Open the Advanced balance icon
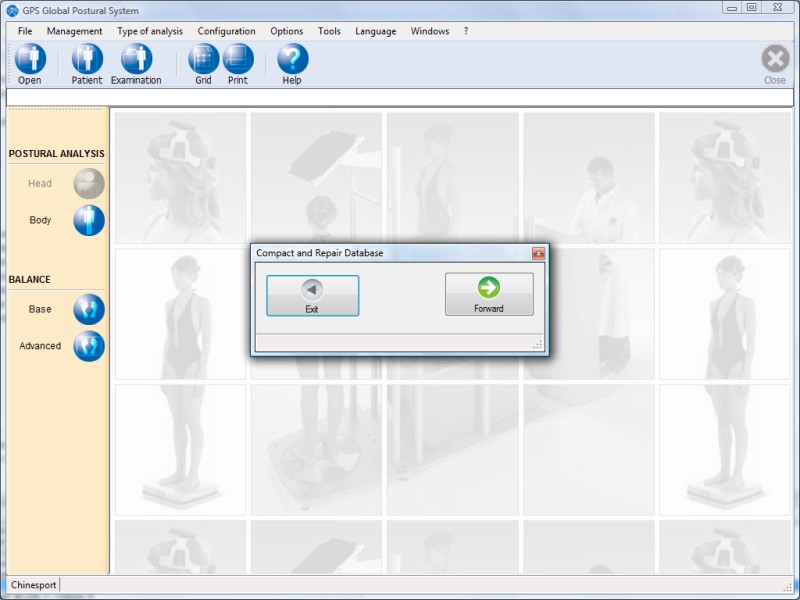This screenshot has width=800, height=600. click(89, 346)
